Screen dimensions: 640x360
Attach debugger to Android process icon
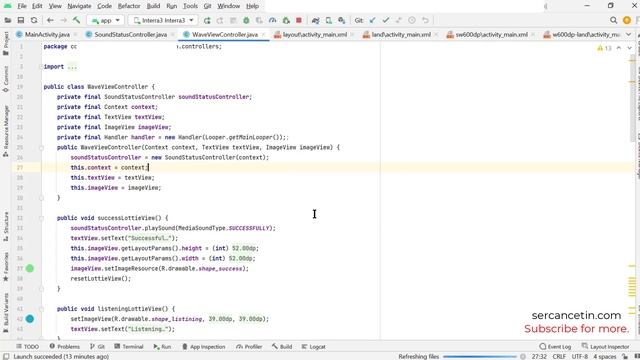tap(286, 20)
